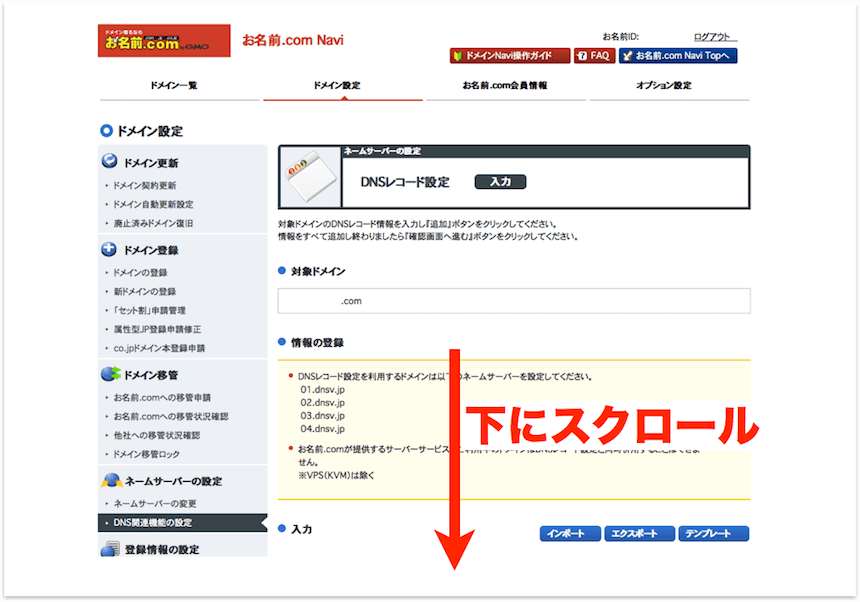Click the ドメイン登録 sidebar heading
Screen dimensions: 860x602
coord(151,250)
